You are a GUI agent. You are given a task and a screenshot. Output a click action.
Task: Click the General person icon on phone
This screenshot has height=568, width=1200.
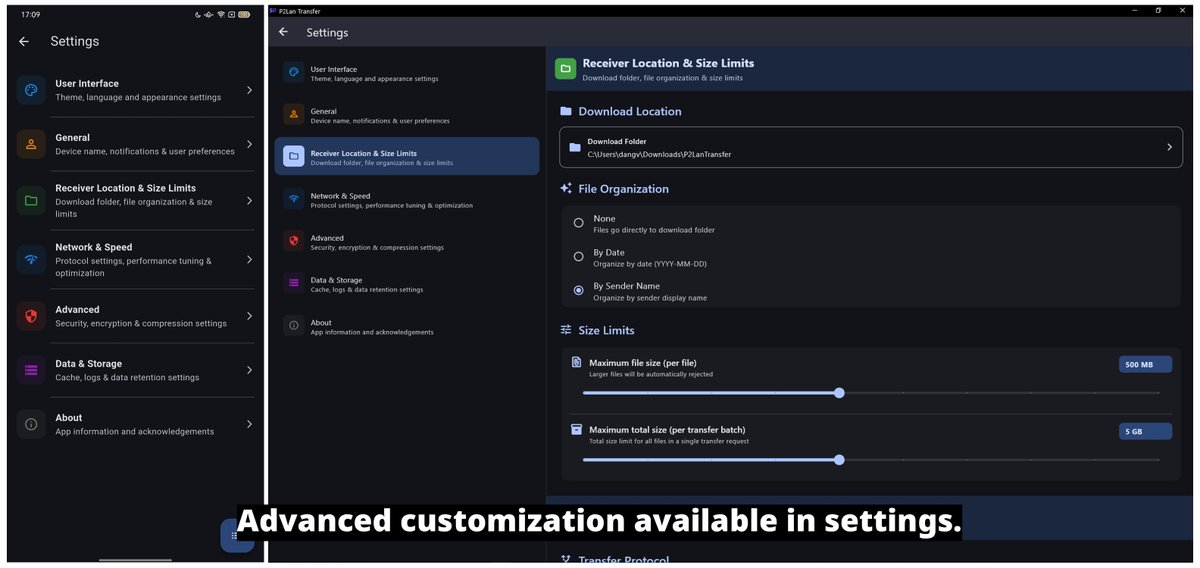(31, 144)
